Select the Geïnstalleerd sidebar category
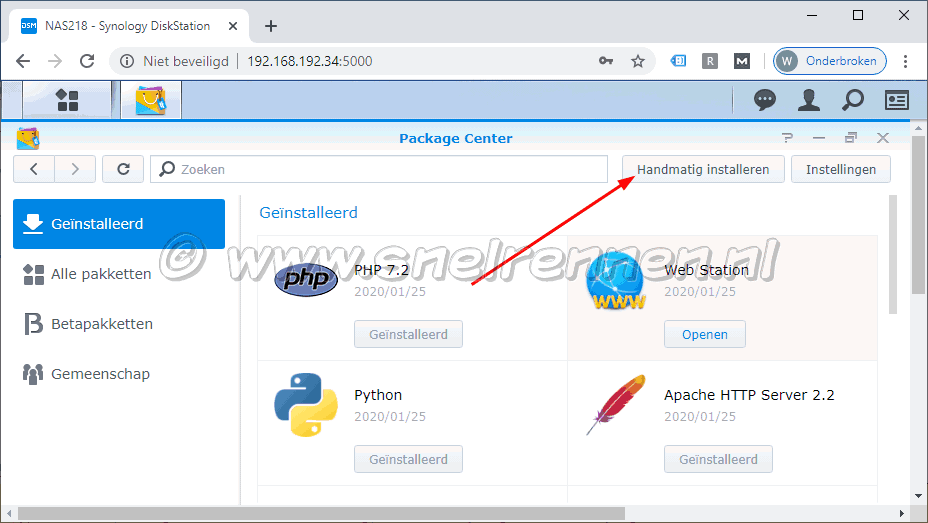Image resolution: width=928 pixels, height=523 pixels. click(119, 224)
